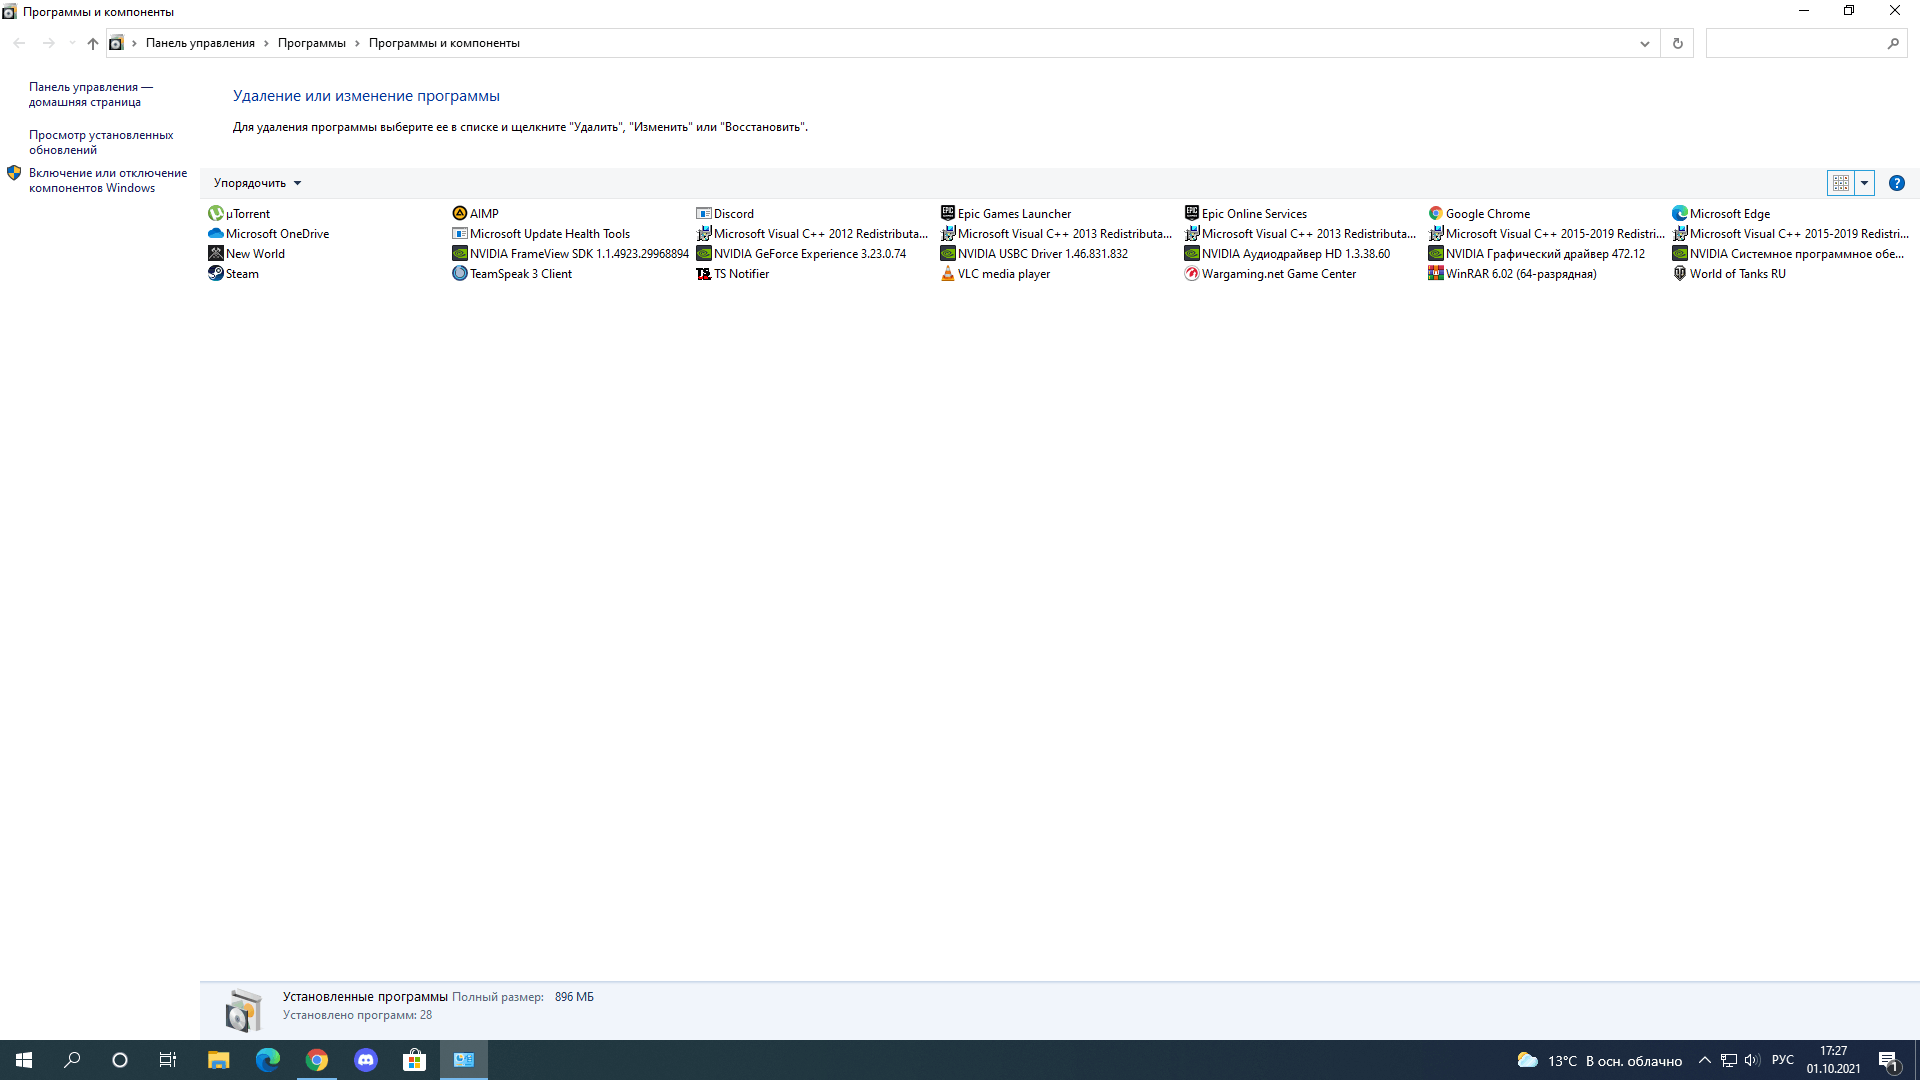Open Просмотр установленных обновлений link
Screen dimensions: 1920x1080
(101, 142)
